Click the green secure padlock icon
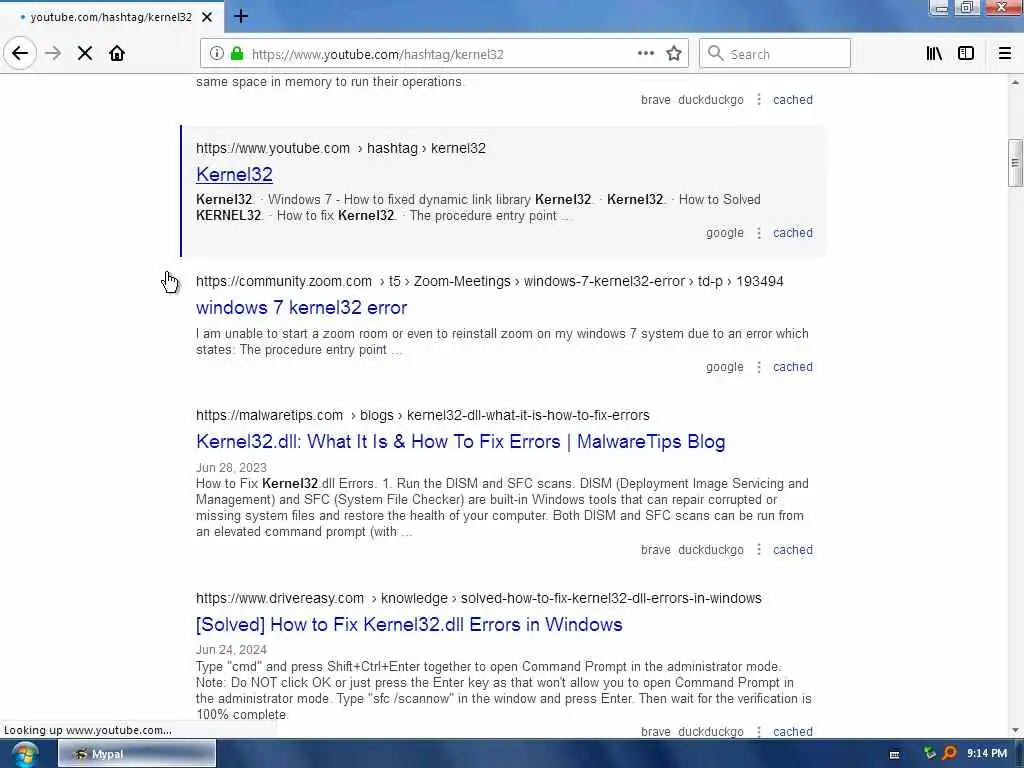This screenshot has width=1024, height=768. tap(237, 54)
